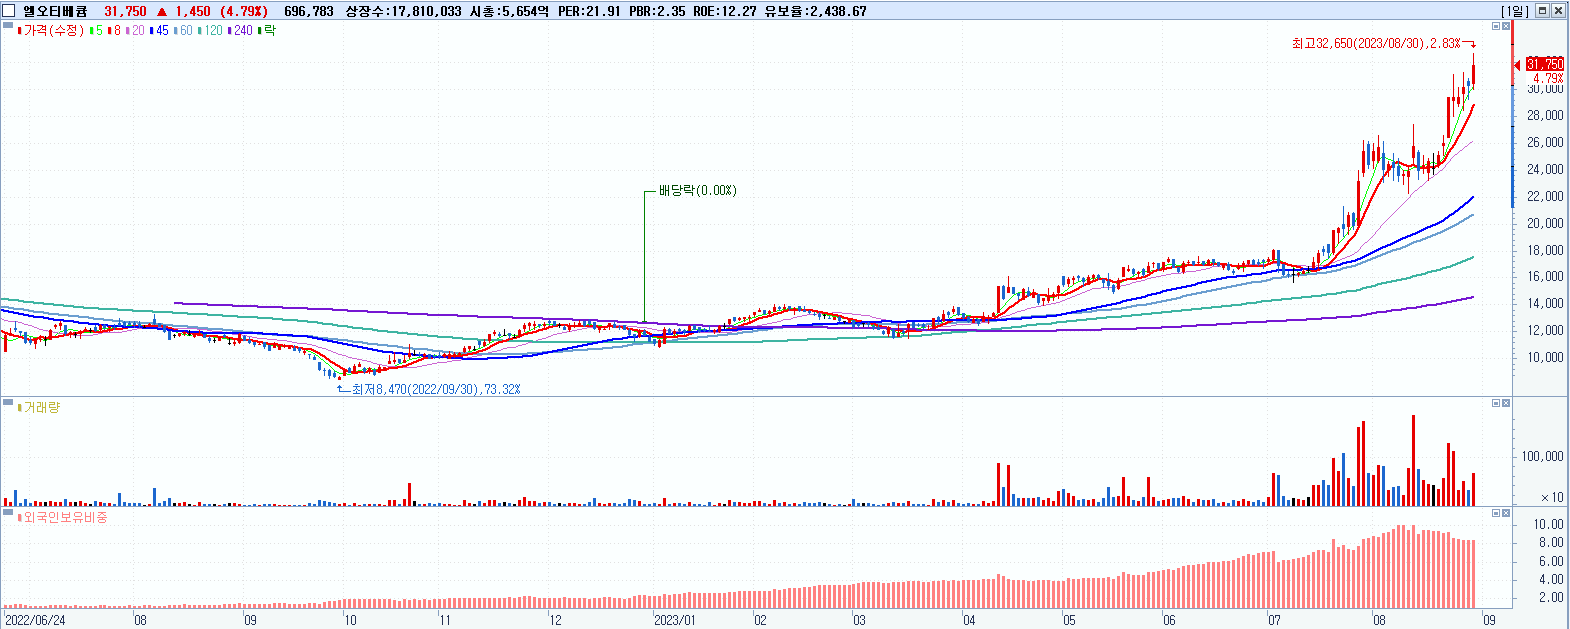Viewport: 1570px width, 629px height.
Task: Open the 외국인보유비중 panel menu icon
Action: click(8, 513)
